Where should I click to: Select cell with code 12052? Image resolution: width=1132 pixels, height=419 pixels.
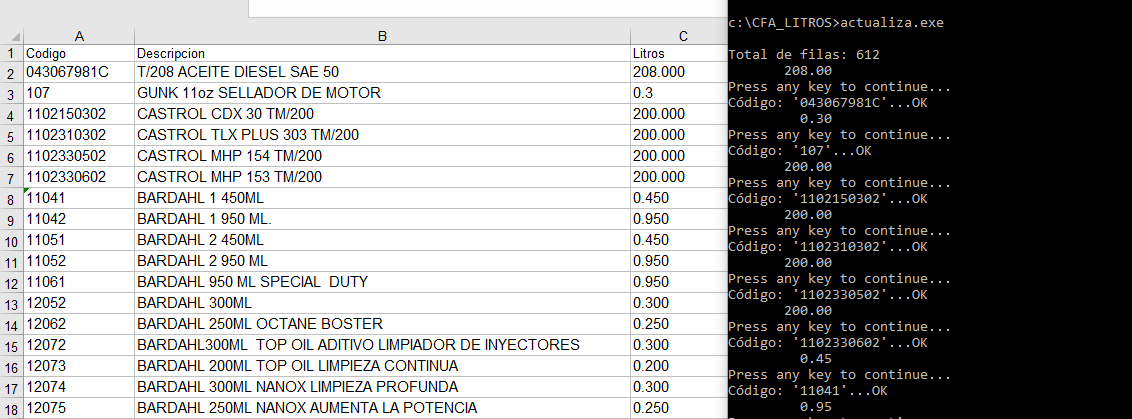79,303
